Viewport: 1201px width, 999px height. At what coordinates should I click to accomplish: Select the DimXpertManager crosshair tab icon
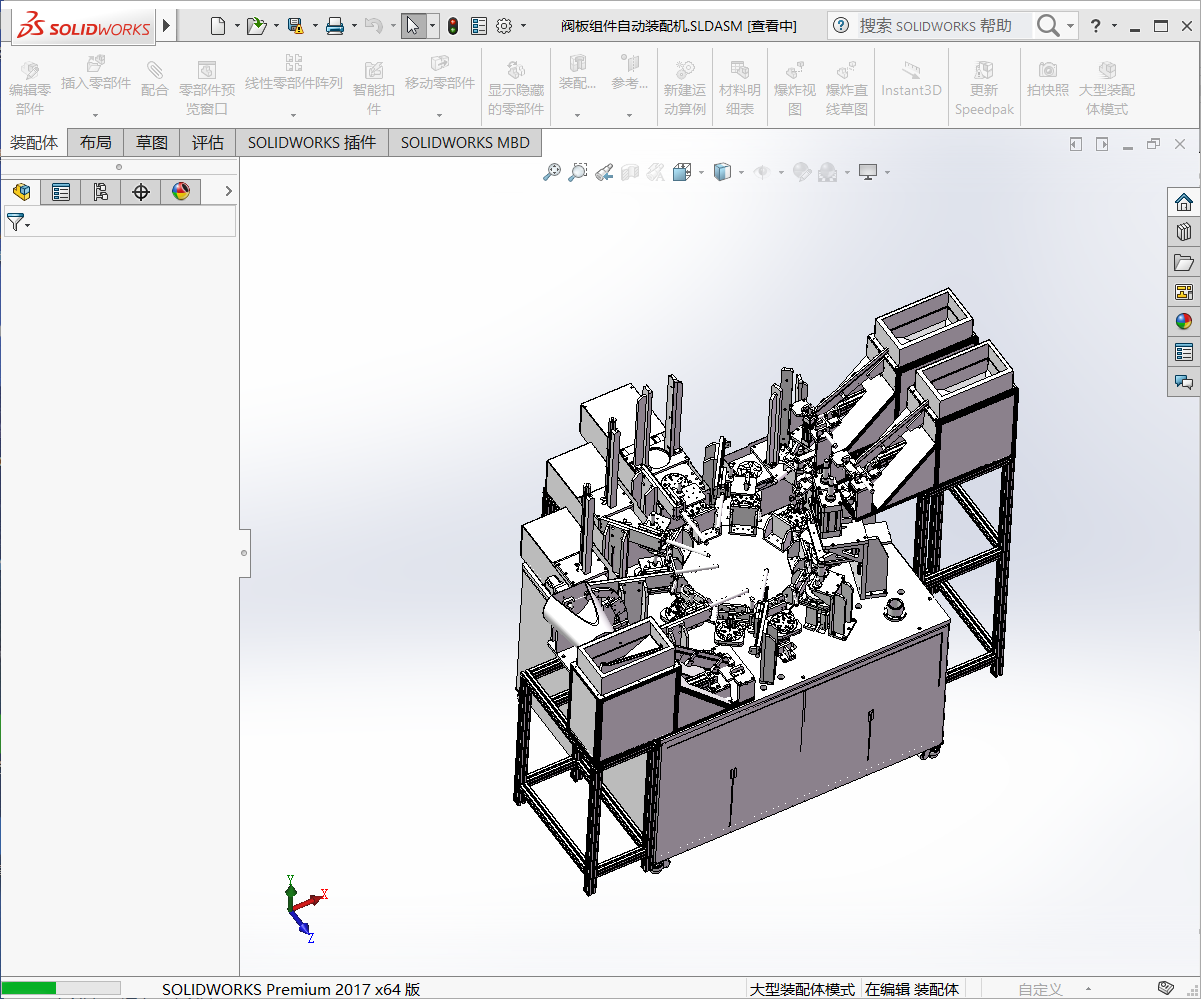pyautogui.click(x=141, y=192)
